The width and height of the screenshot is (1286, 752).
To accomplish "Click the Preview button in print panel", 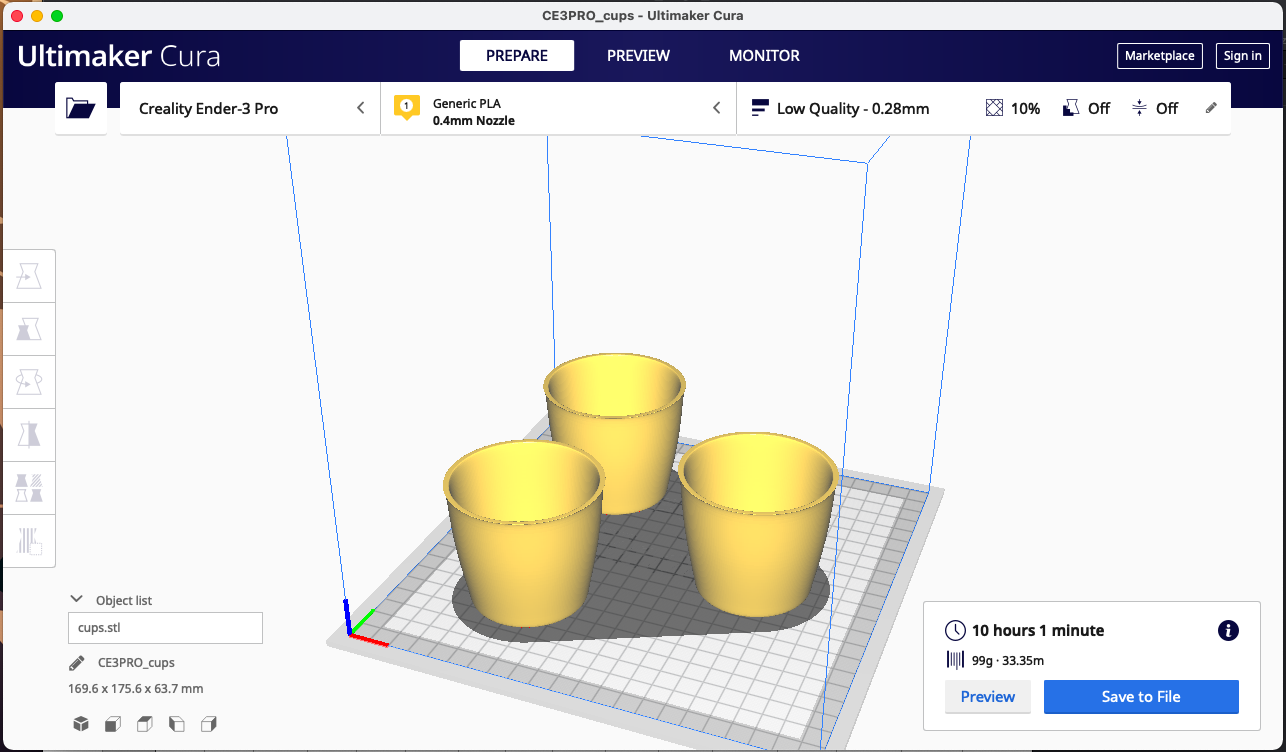I will (988, 697).
